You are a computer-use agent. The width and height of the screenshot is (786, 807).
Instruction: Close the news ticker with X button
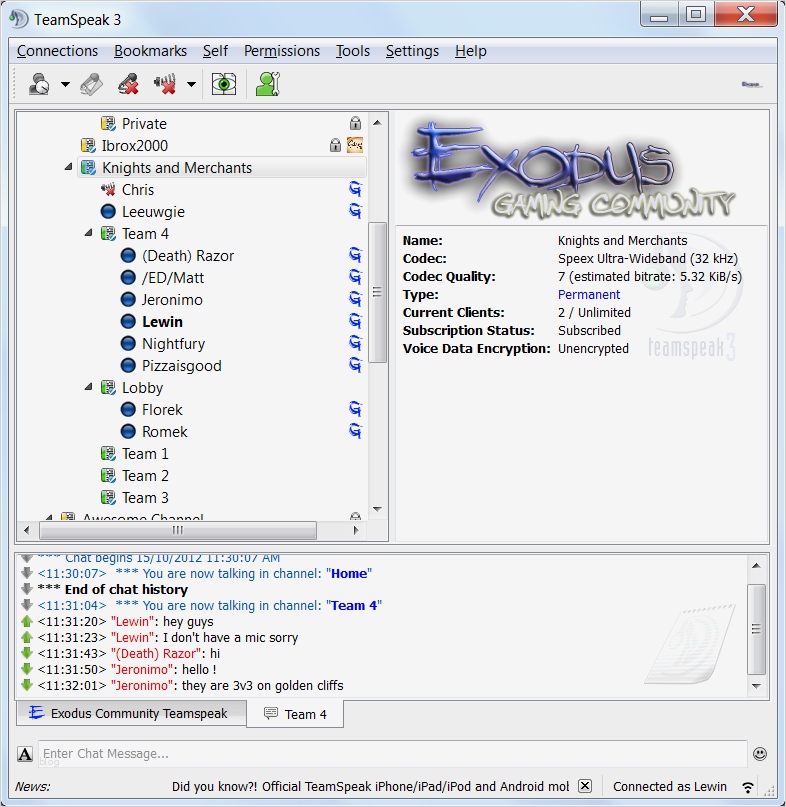click(x=585, y=786)
